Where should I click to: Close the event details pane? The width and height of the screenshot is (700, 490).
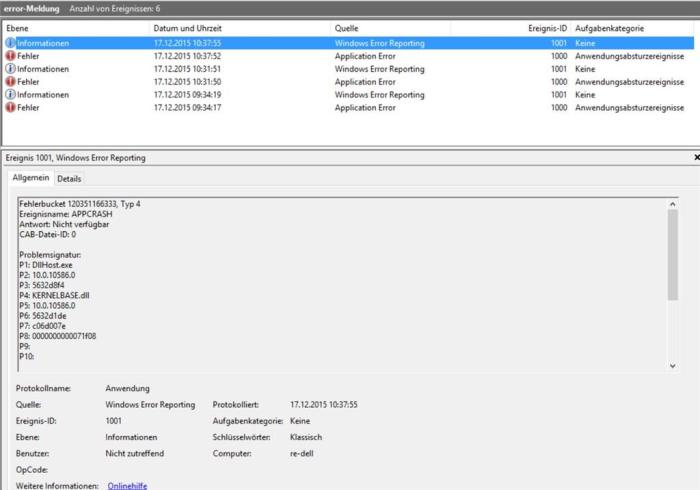pyautogui.click(x=695, y=158)
